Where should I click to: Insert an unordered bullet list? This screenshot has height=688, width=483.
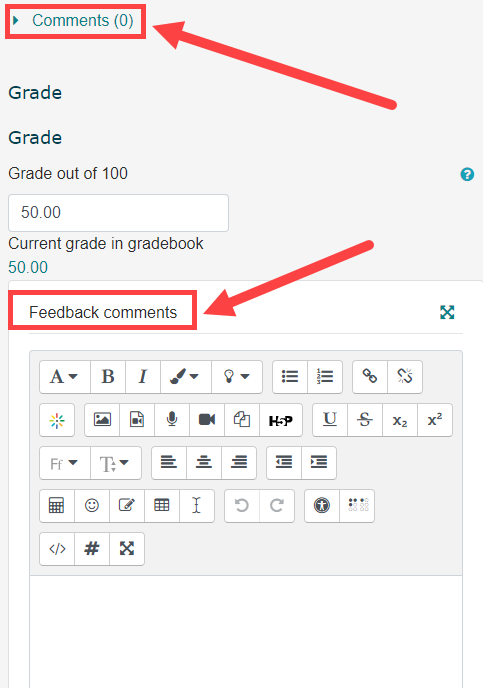coord(290,377)
